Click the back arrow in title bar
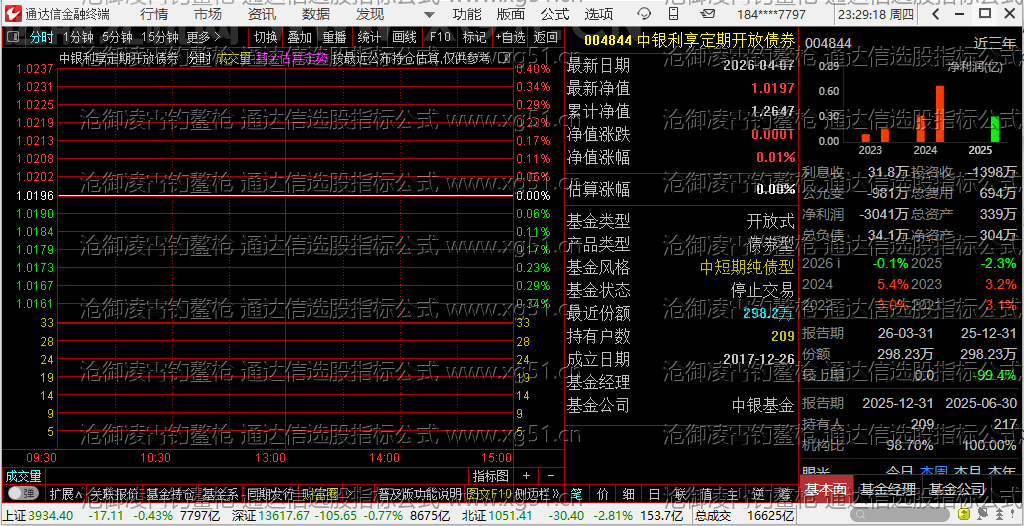 coord(936,14)
